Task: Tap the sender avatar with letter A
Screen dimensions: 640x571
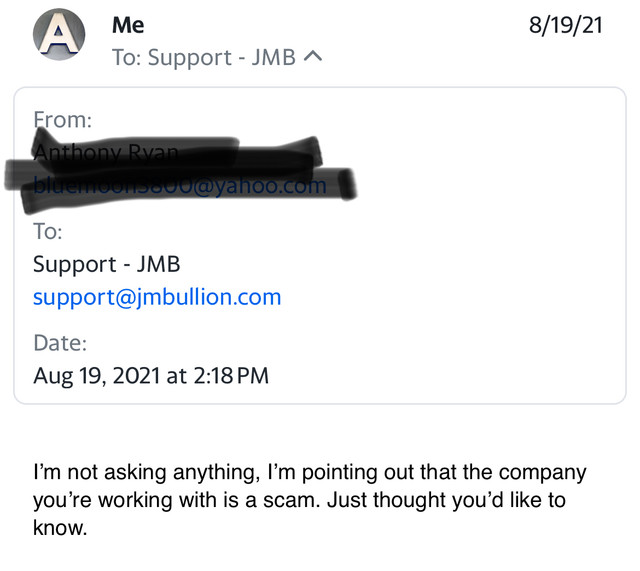Action: 59,34
